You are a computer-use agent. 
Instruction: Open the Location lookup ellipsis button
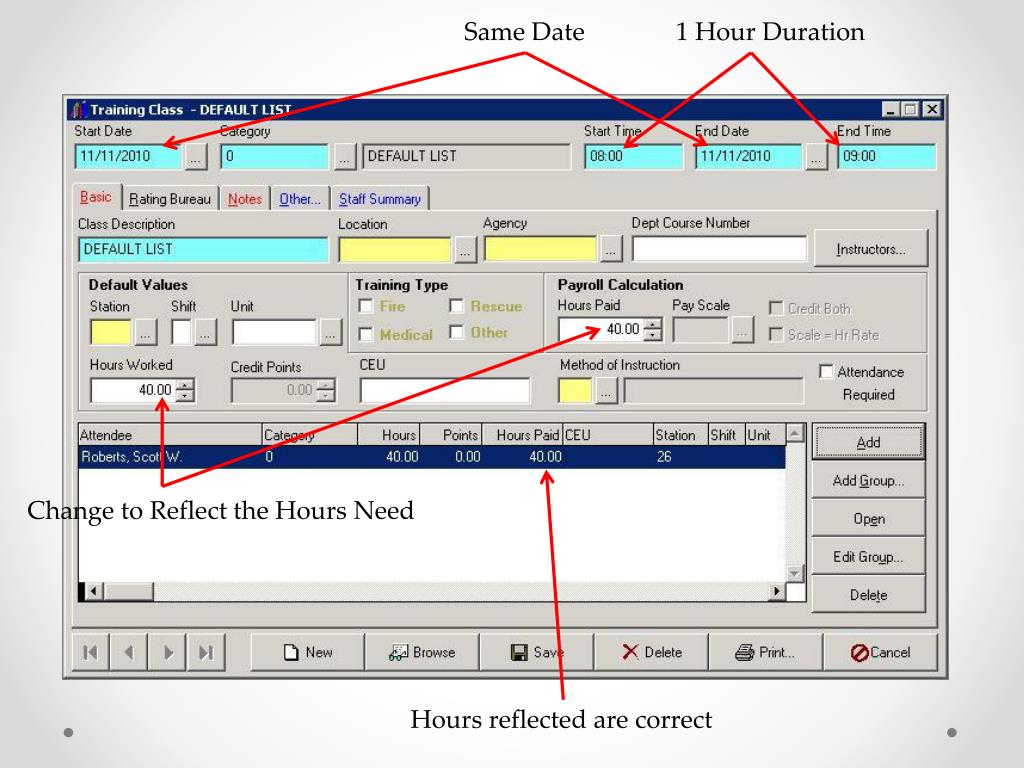click(x=465, y=250)
